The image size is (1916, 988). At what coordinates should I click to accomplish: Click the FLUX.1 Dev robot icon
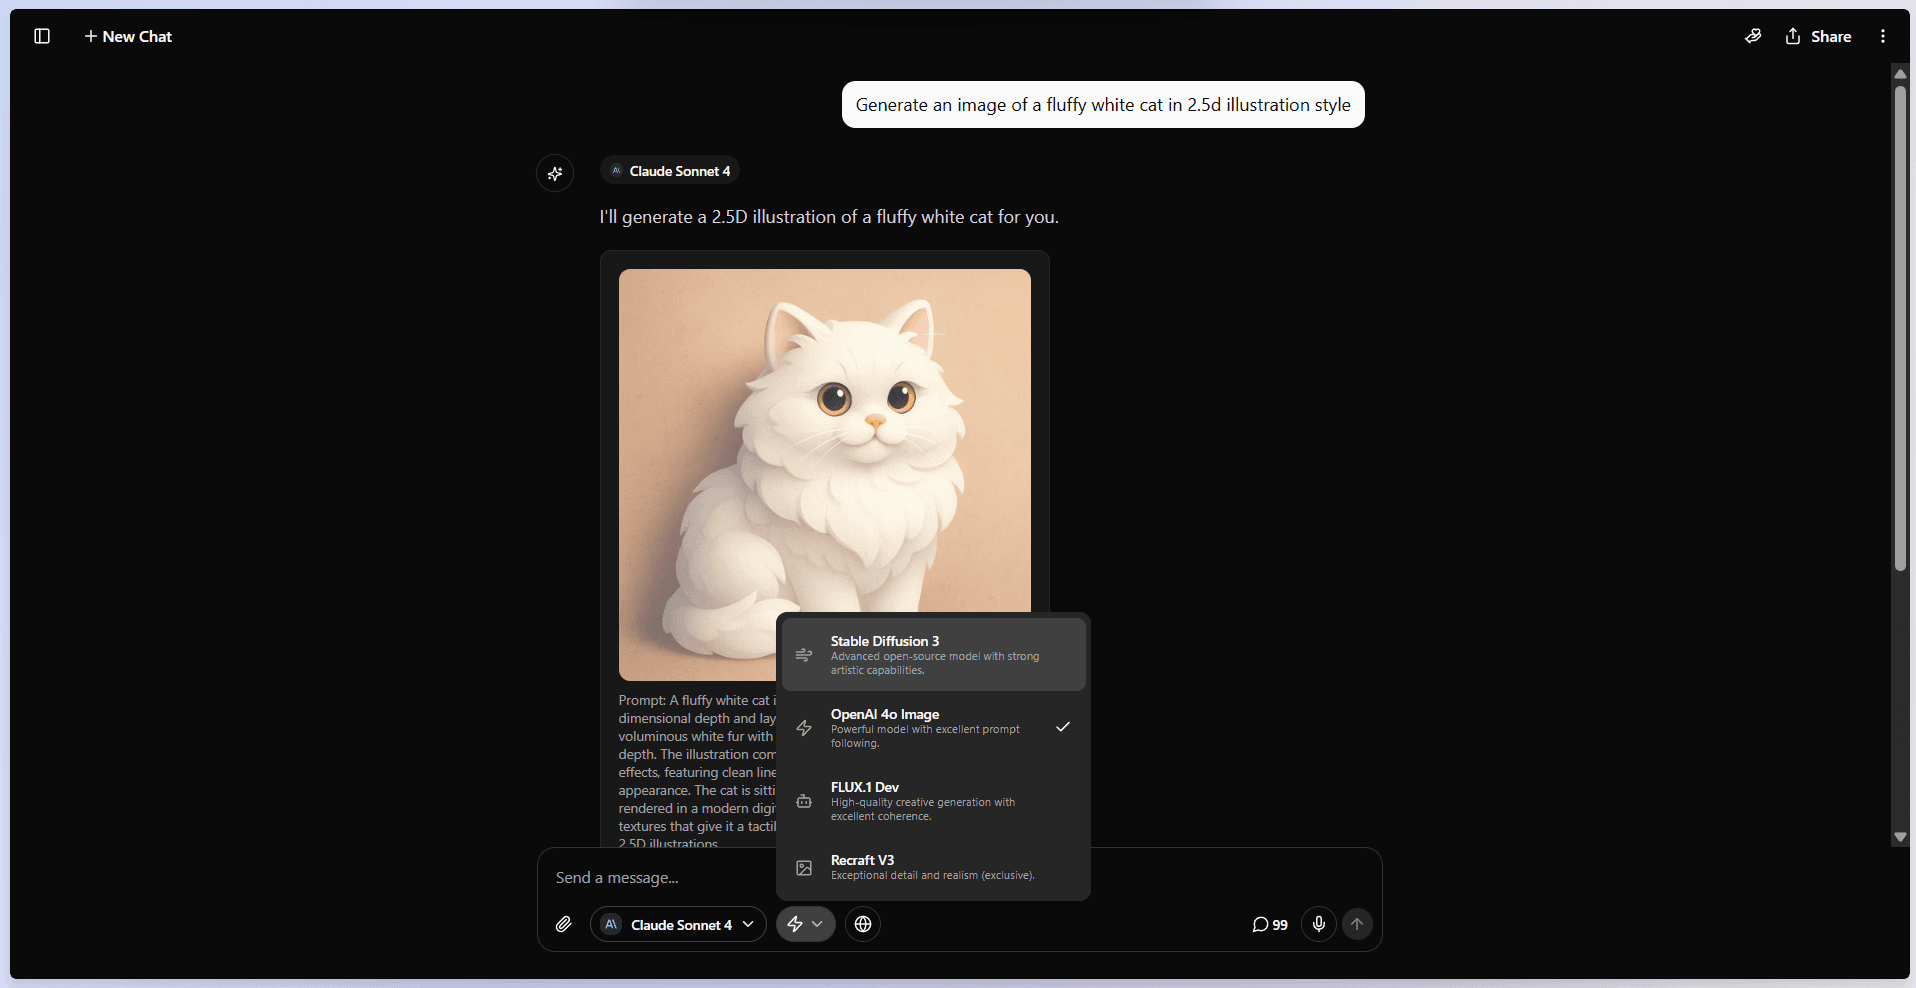804,801
